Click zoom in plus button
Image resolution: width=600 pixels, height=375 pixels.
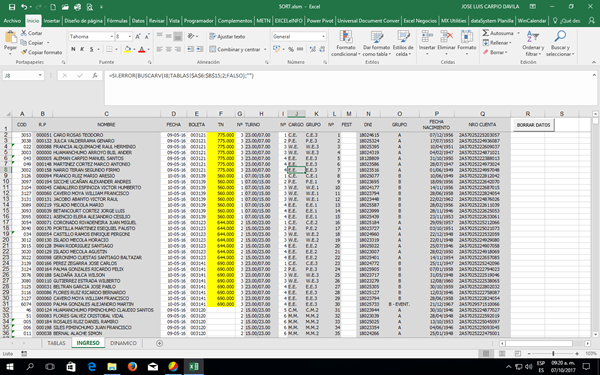tap(577, 354)
